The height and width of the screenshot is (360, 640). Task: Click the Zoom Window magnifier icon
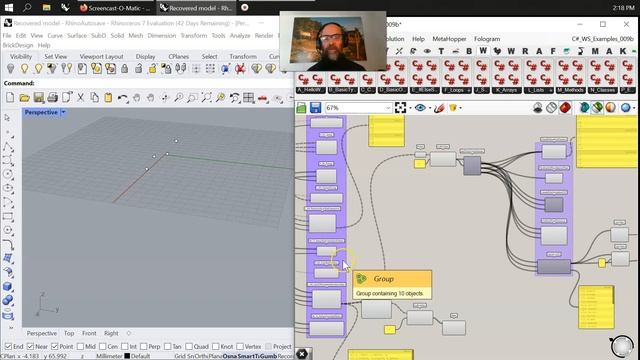(x=192, y=98)
